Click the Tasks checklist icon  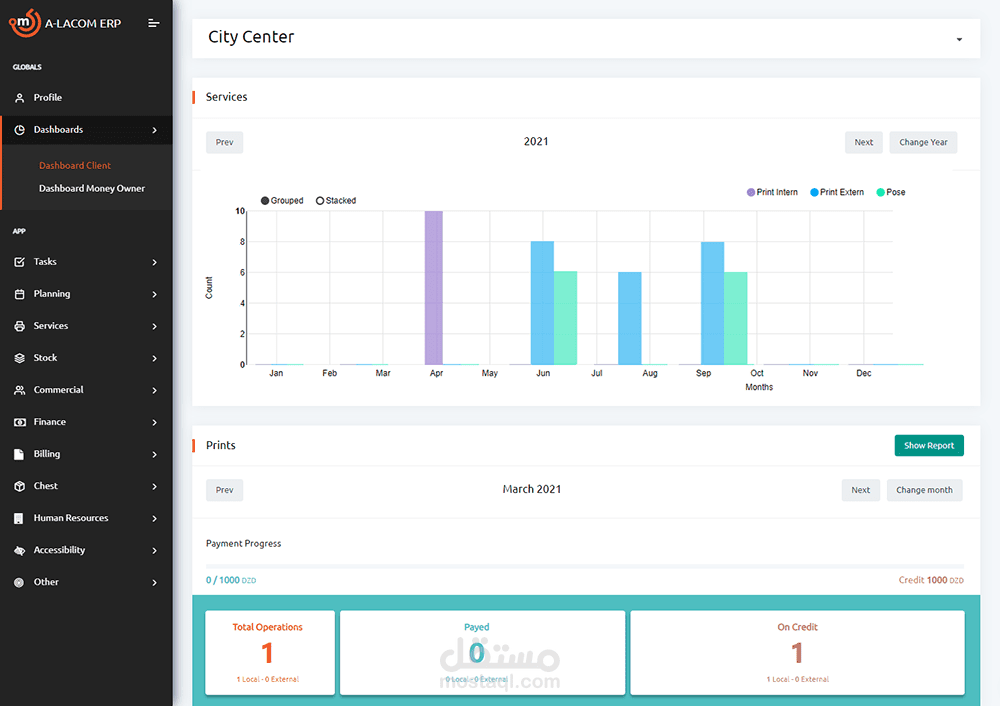pyautogui.click(x=20, y=262)
